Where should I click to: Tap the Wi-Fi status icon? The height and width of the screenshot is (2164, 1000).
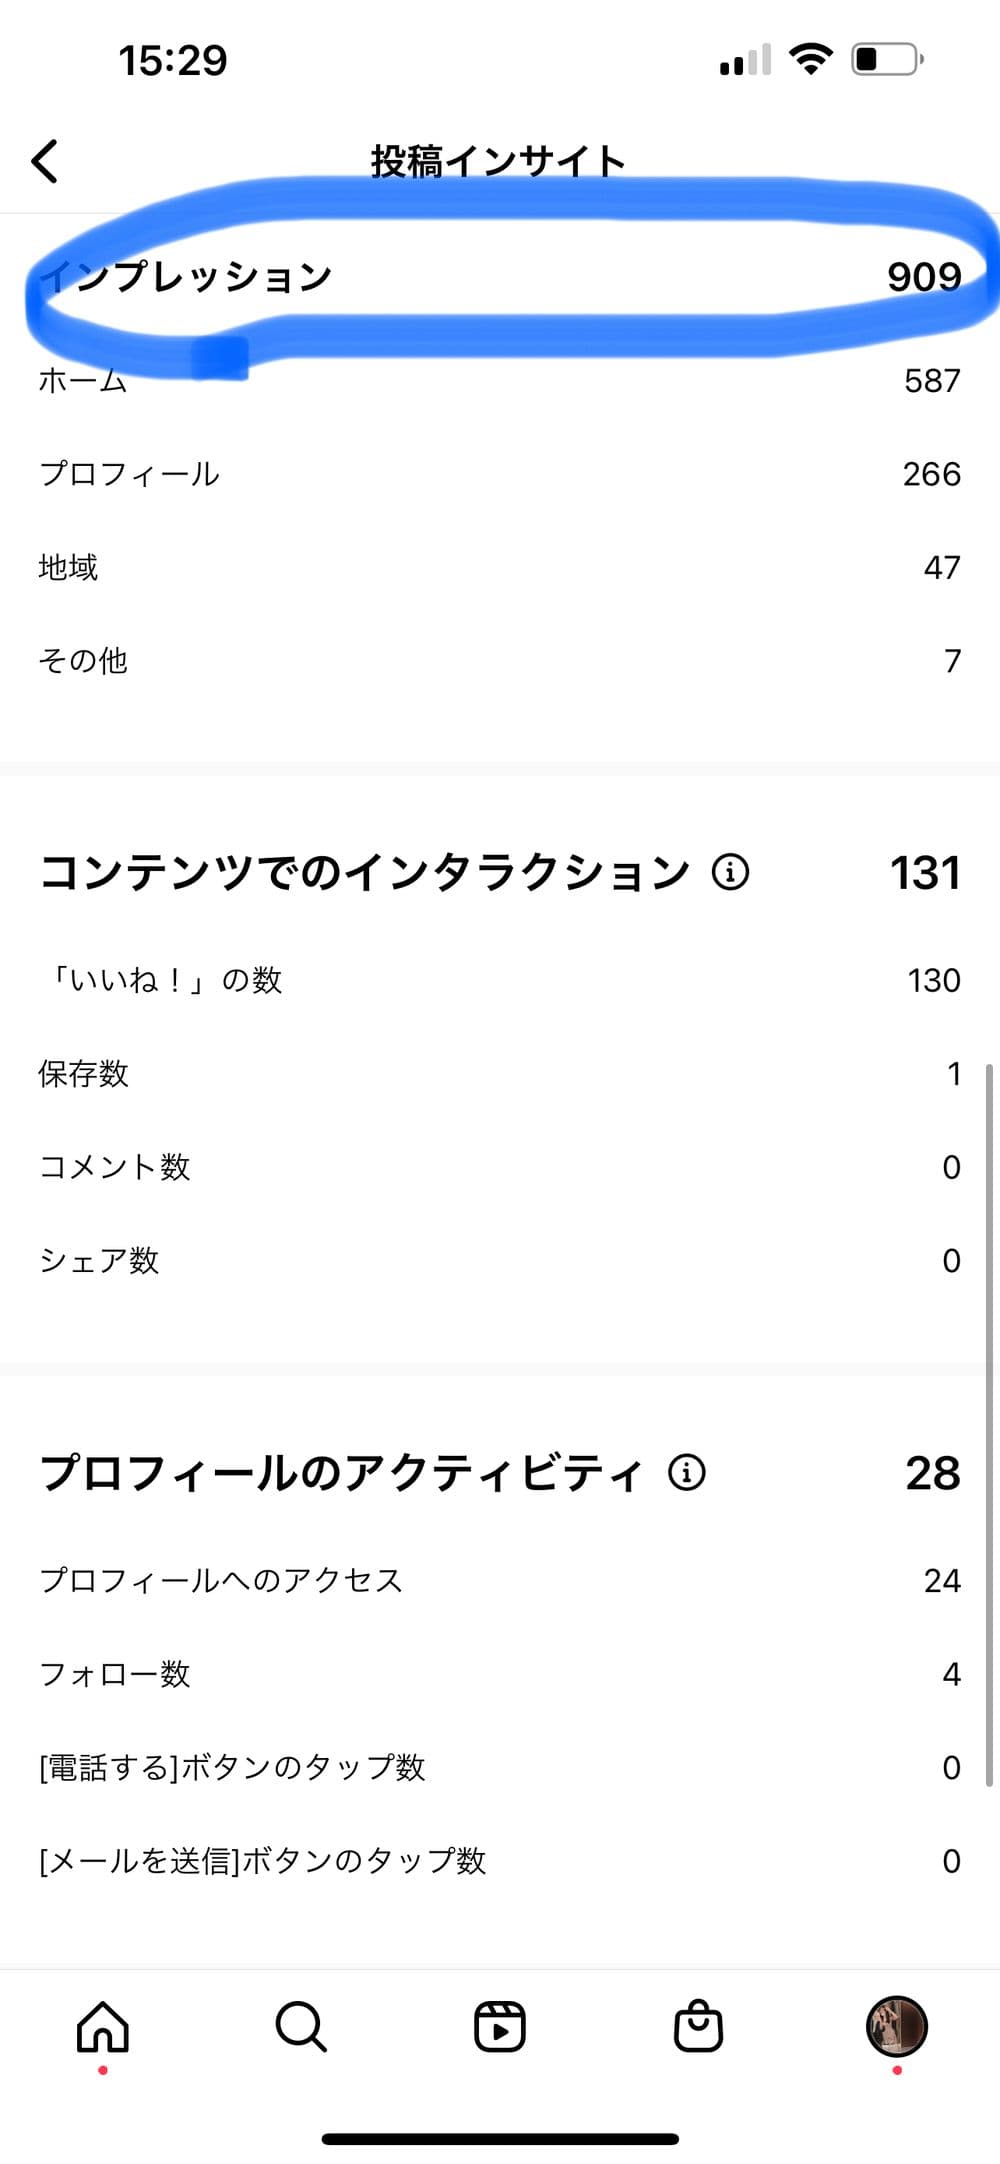pos(810,59)
